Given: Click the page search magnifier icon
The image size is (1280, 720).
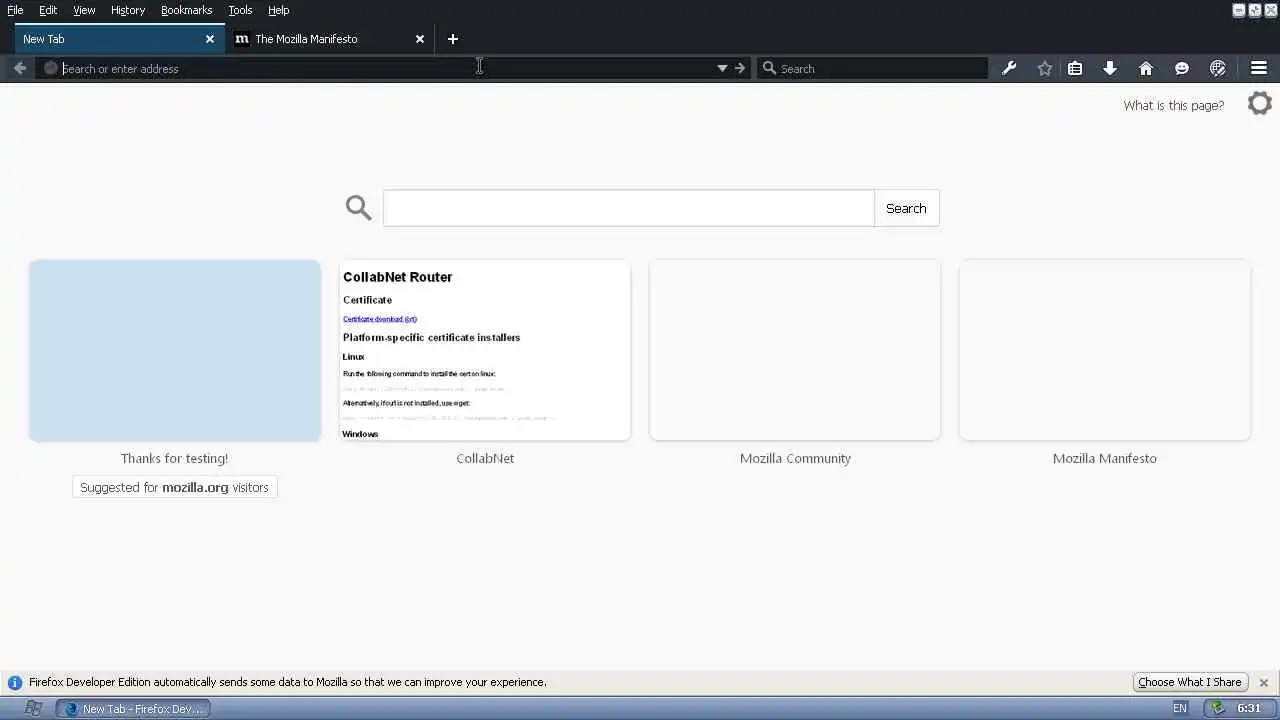Looking at the screenshot, I should pyautogui.click(x=358, y=208).
